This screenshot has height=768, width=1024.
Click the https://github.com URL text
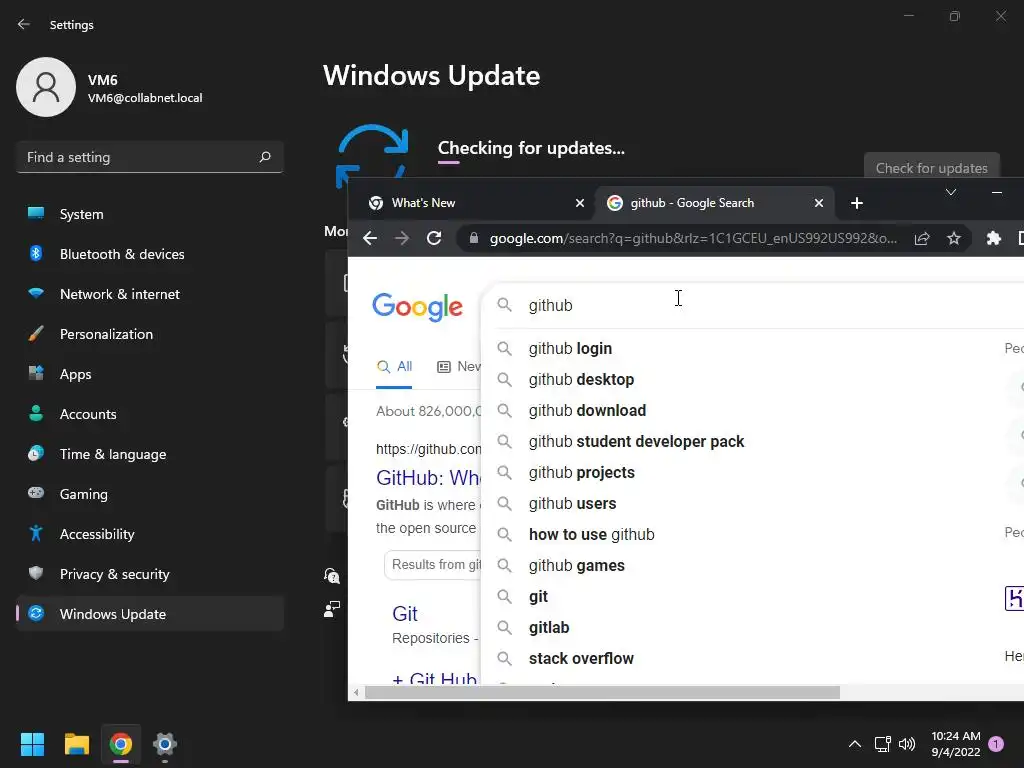click(428, 449)
